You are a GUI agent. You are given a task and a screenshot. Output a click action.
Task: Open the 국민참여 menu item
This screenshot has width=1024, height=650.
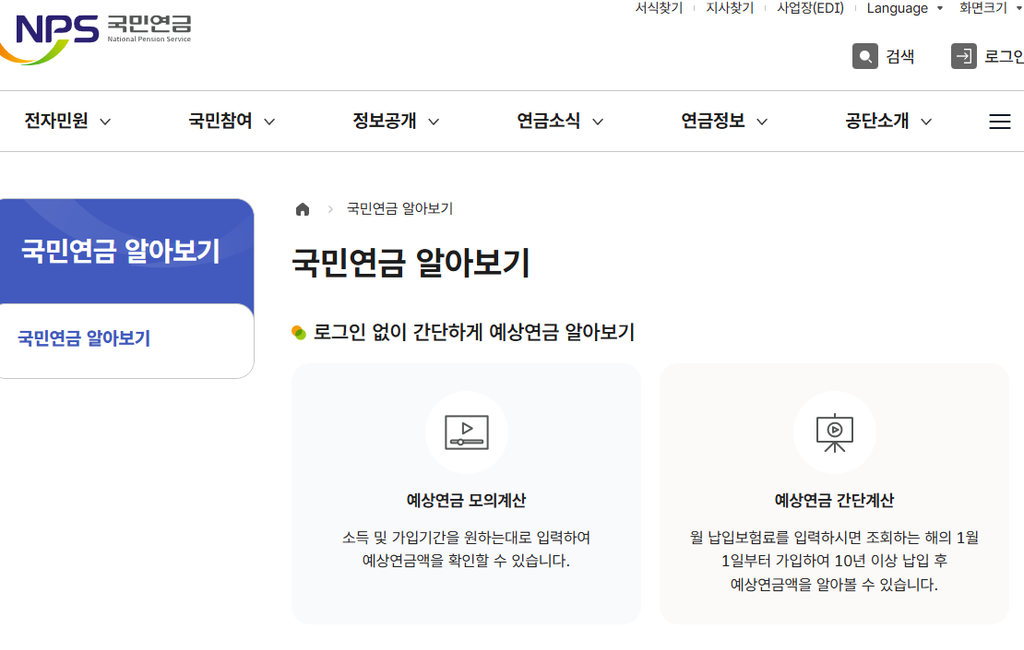pos(220,121)
